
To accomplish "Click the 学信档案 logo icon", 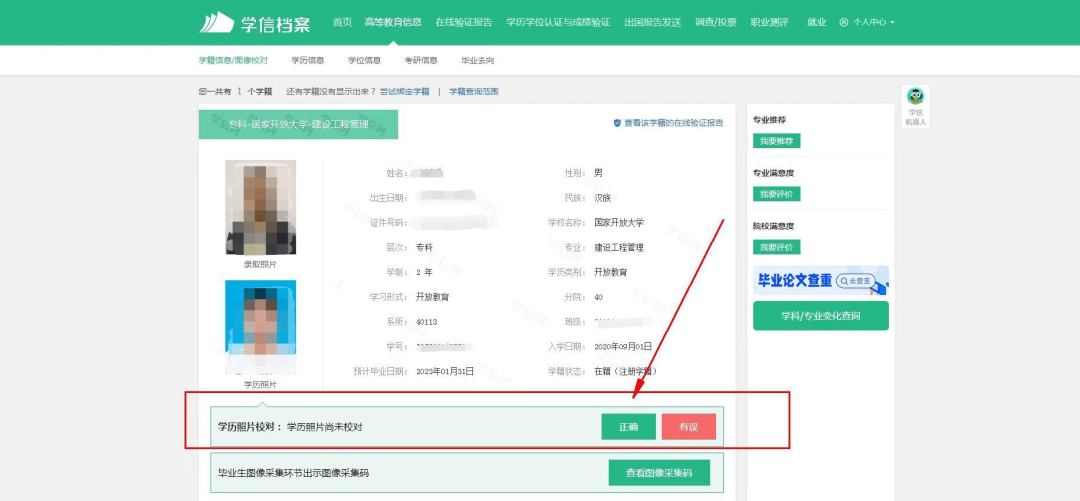I will (x=216, y=23).
